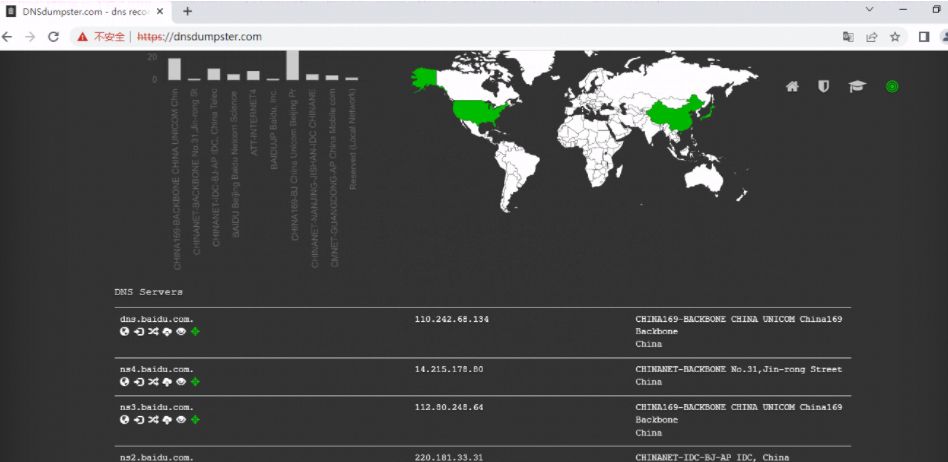Viewport: 948px width, 462px height.
Task: Go forward with the forward arrow
Action: pyautogui.click(x=30, y=37)
